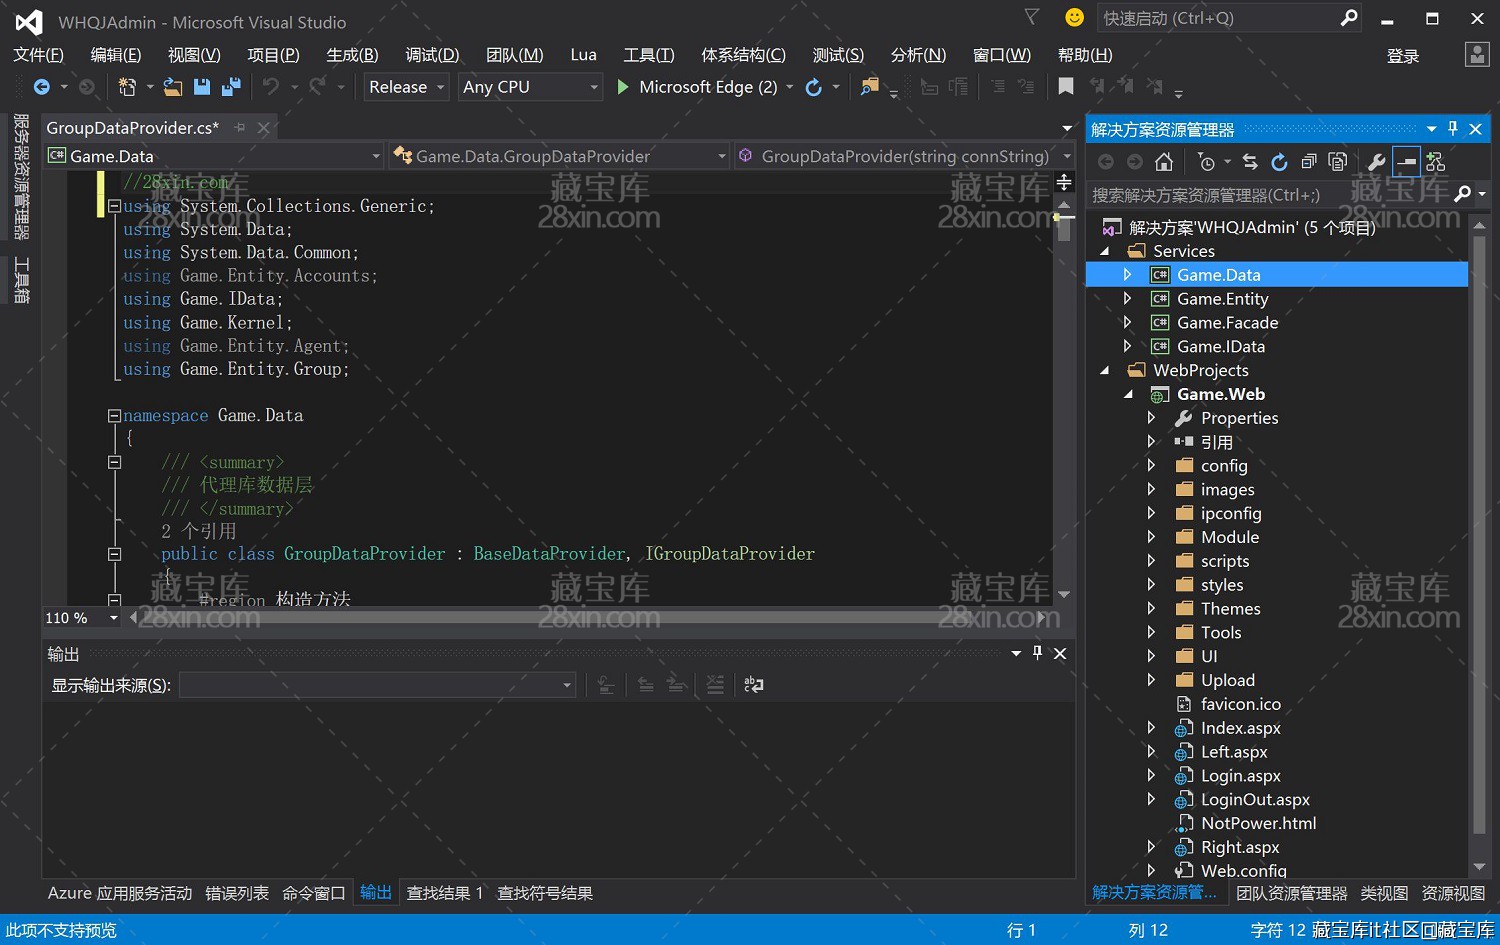The image size is (1500, 945).
Task: Pin the Solution Explorer panel
Action: pyautogui.click(x=1453, y=129)
